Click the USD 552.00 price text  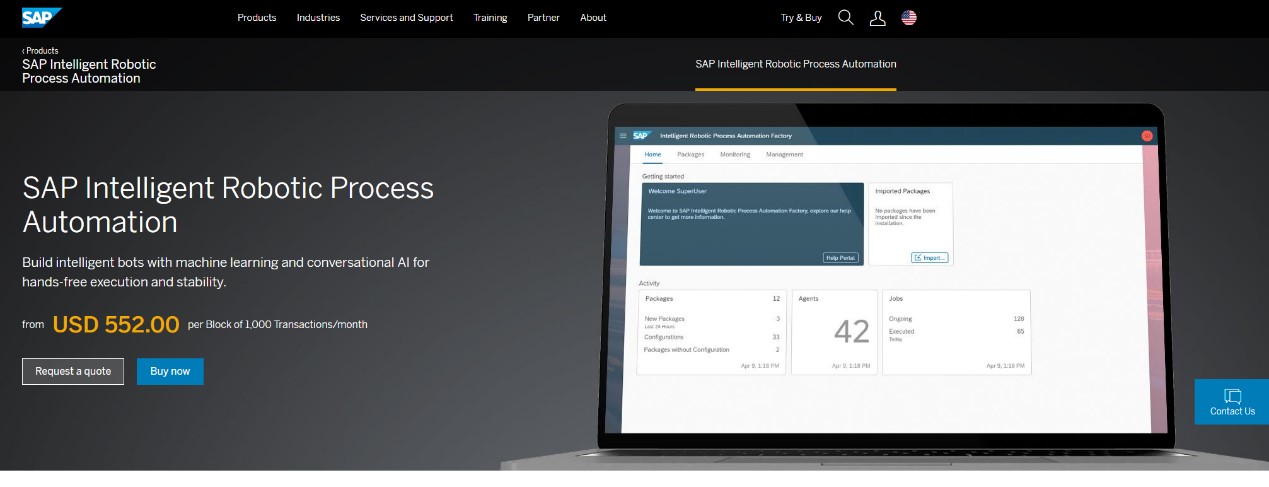coord(116,324)
